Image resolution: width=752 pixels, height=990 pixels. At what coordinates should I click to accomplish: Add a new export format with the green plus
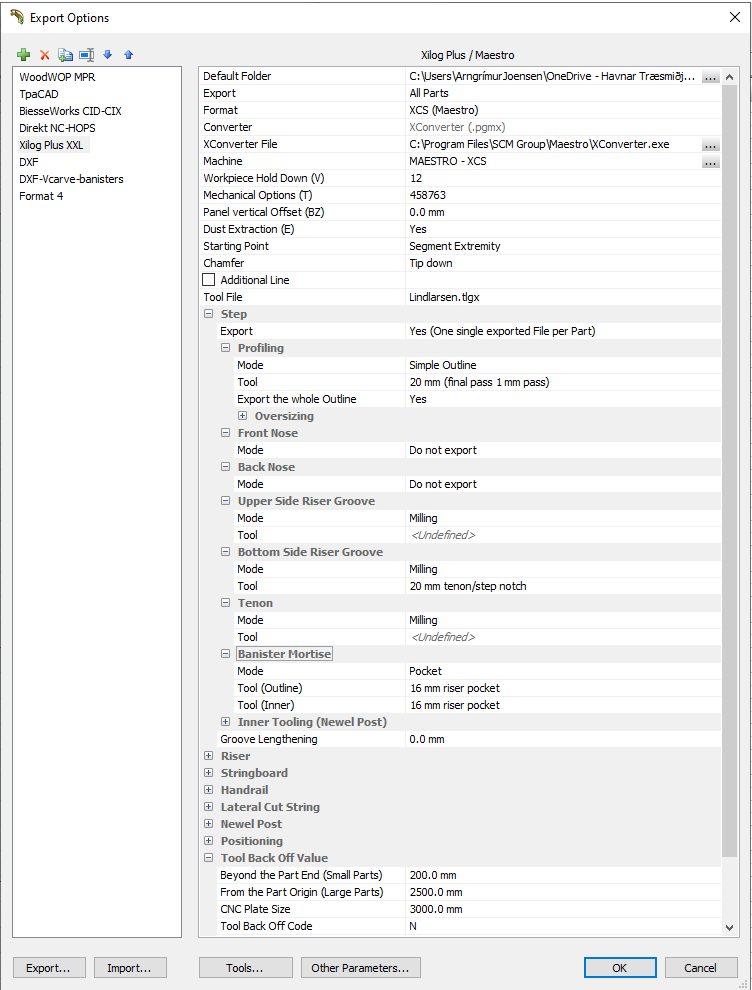tap(24, 55)
